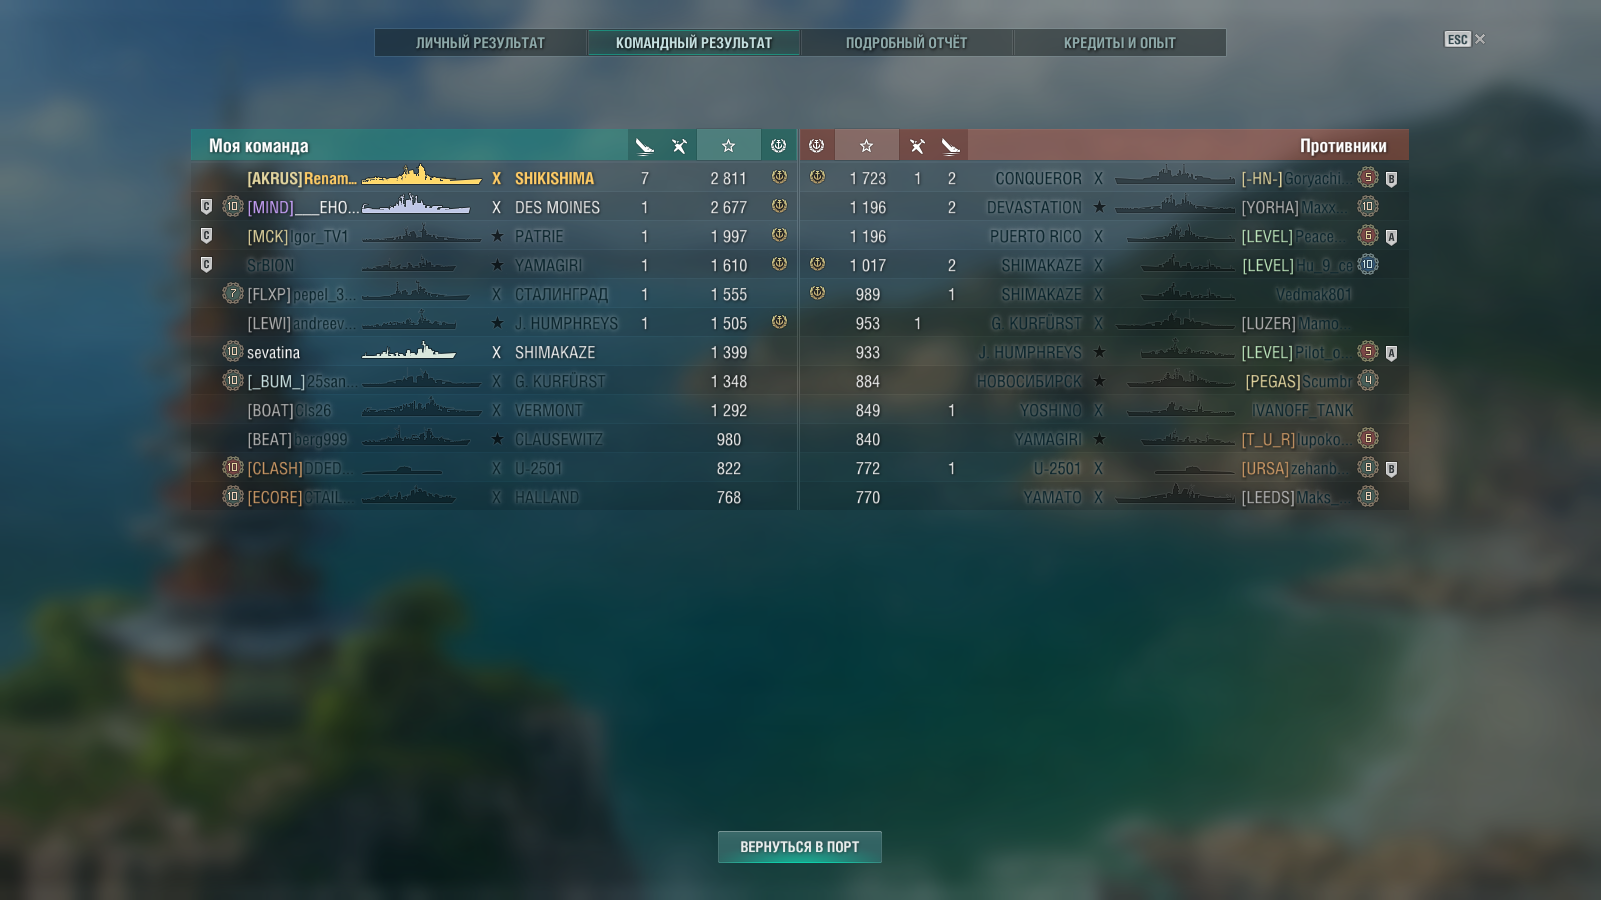
Task: Sort my team by base XP star
Action: 728,146
